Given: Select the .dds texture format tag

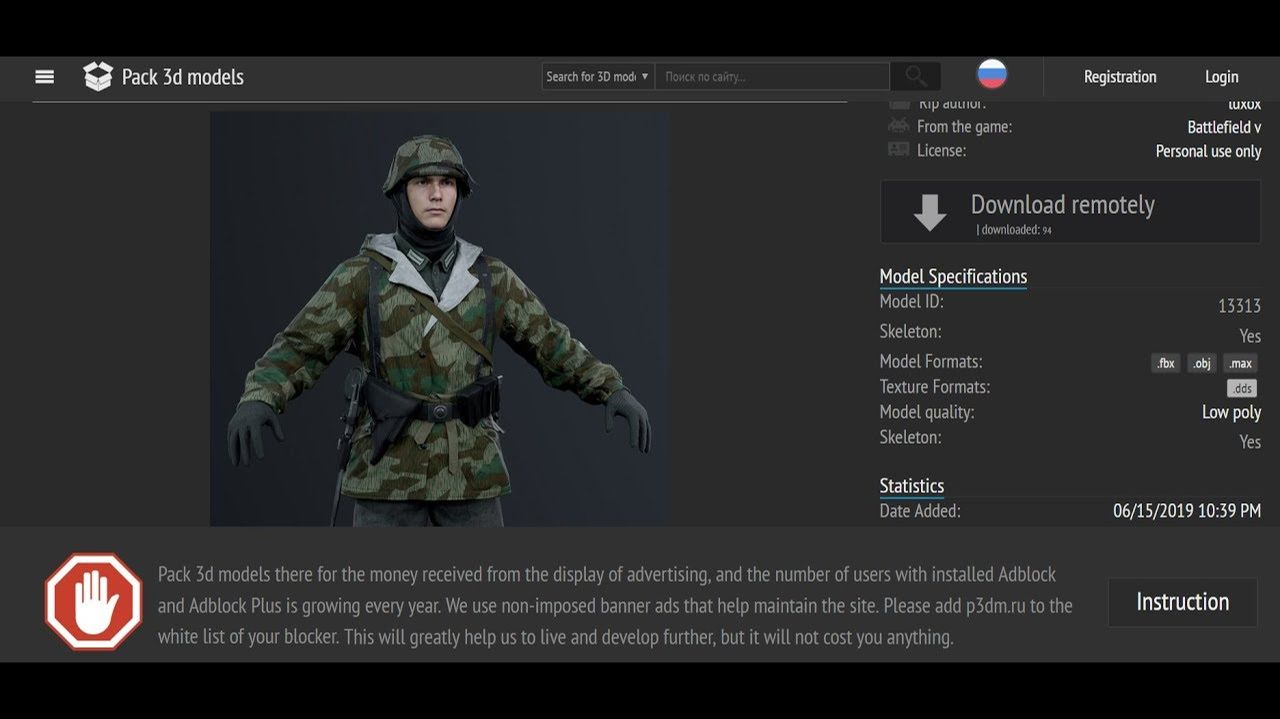Looking at the screenshot, I should pos(1242,389).
